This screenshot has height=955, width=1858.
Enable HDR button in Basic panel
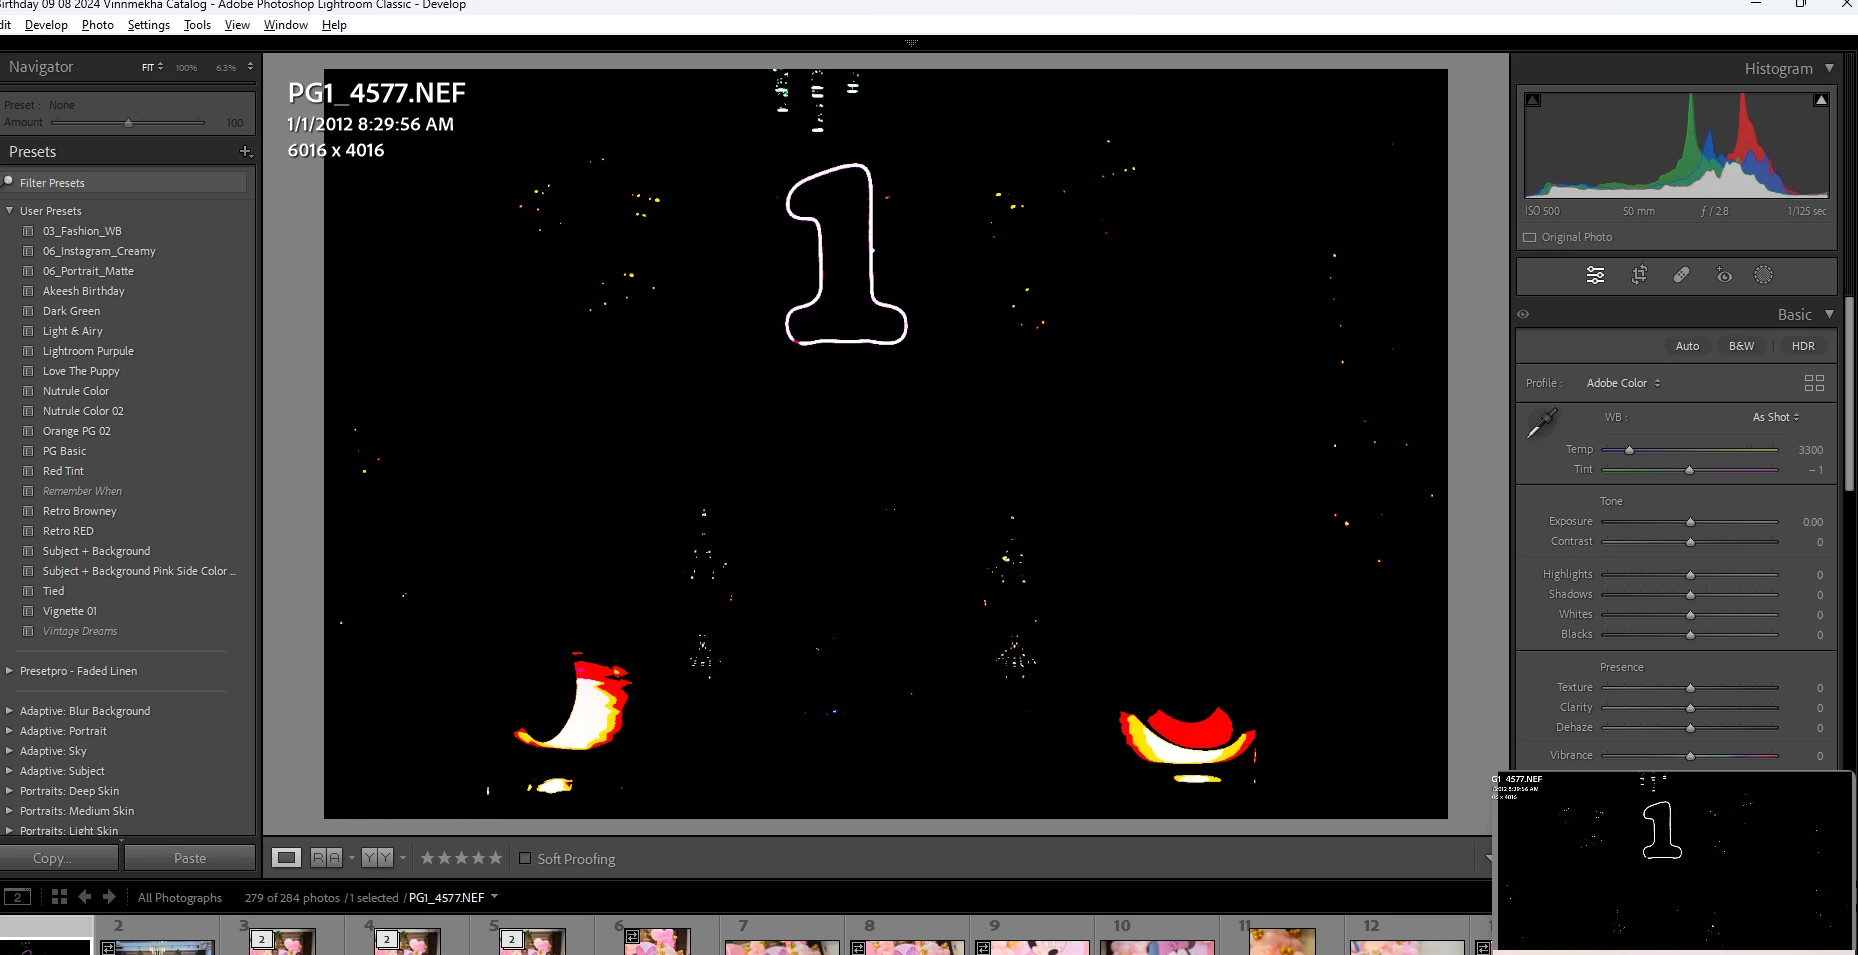(1803, 346)
